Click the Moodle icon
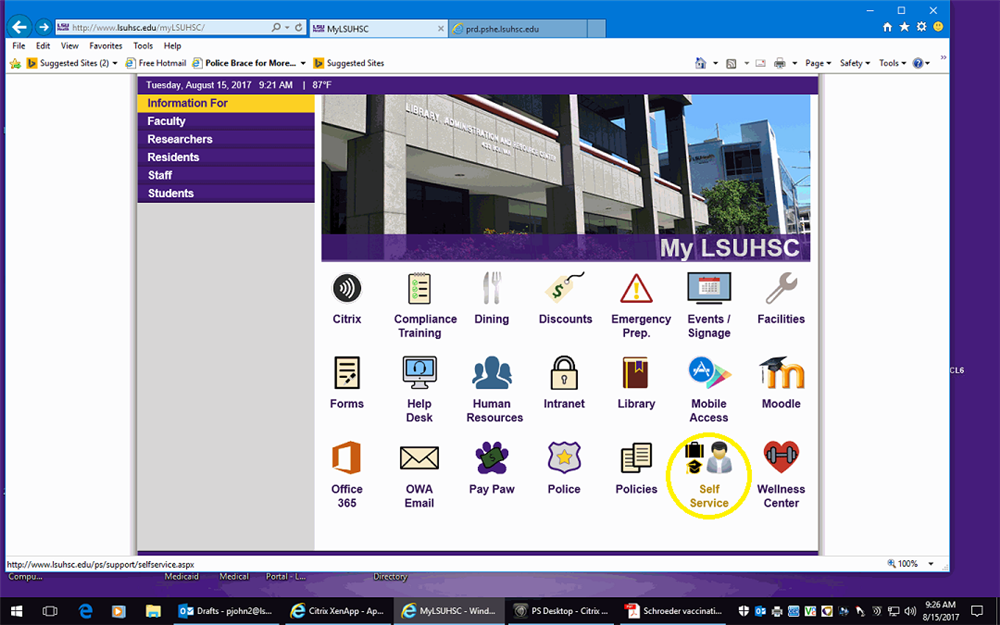1000x625 pixels. click(781, 374)
